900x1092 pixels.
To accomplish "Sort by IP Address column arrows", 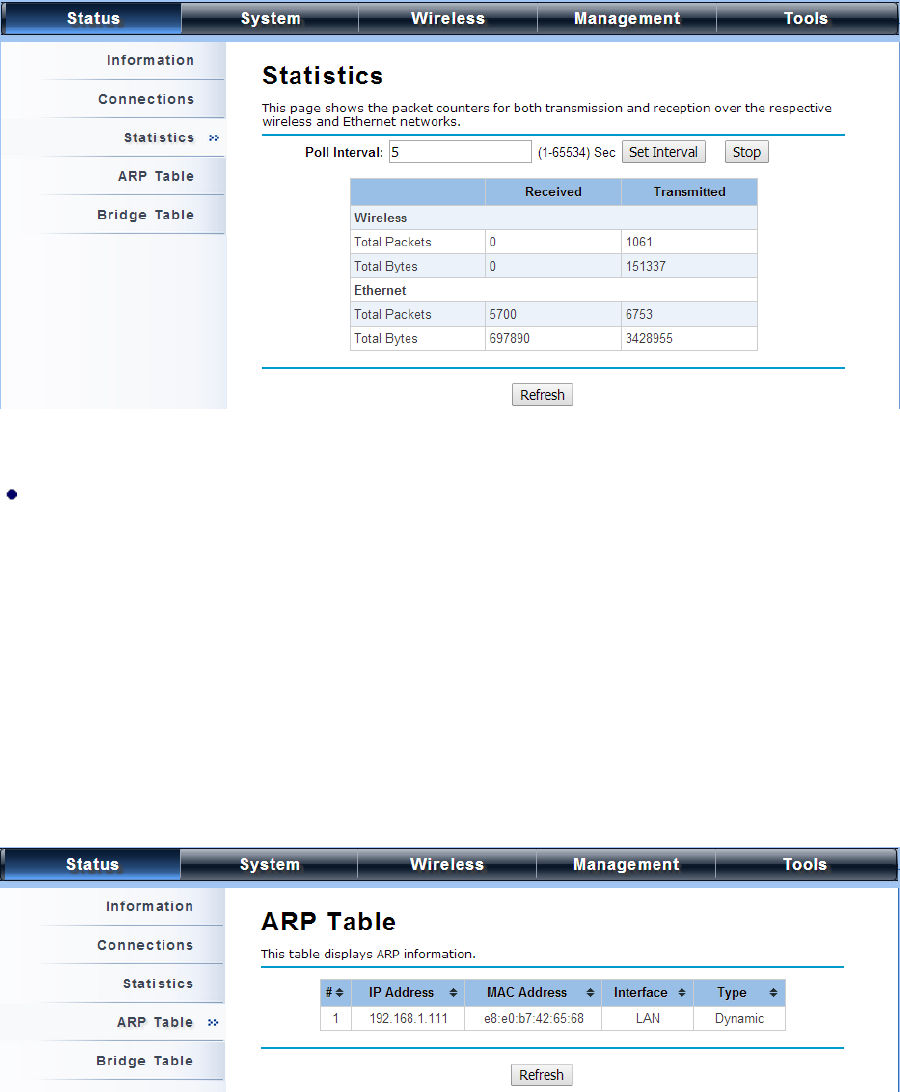I will [453, 992].
